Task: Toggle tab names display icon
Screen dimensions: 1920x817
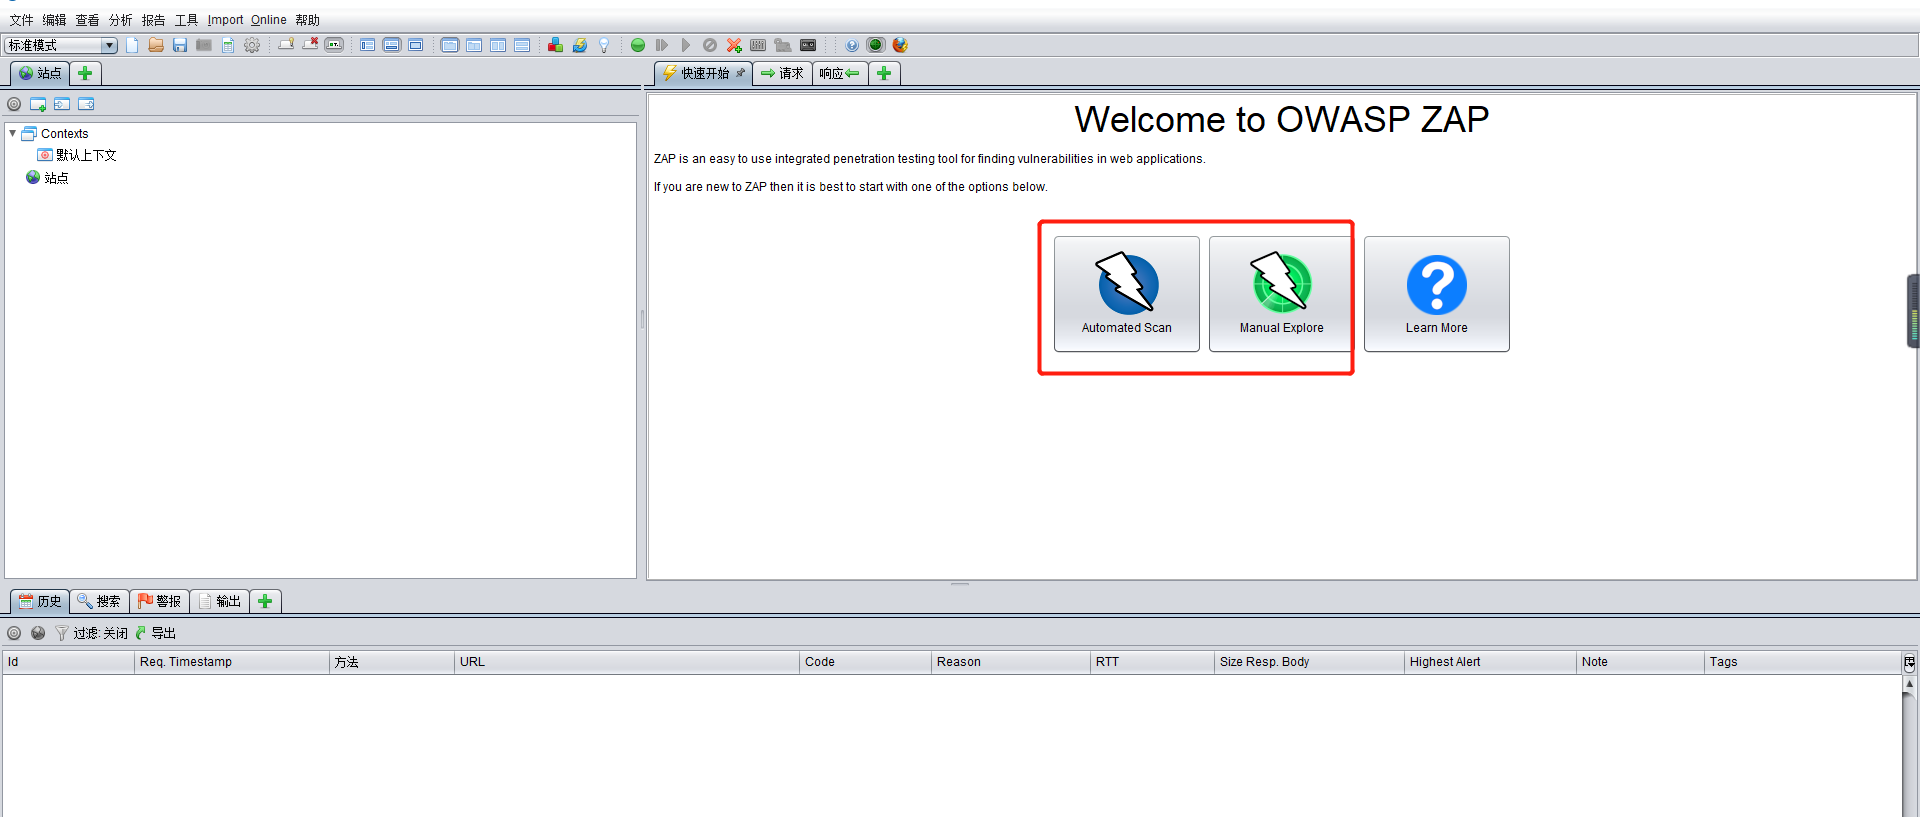Action: tap(334, 45)
